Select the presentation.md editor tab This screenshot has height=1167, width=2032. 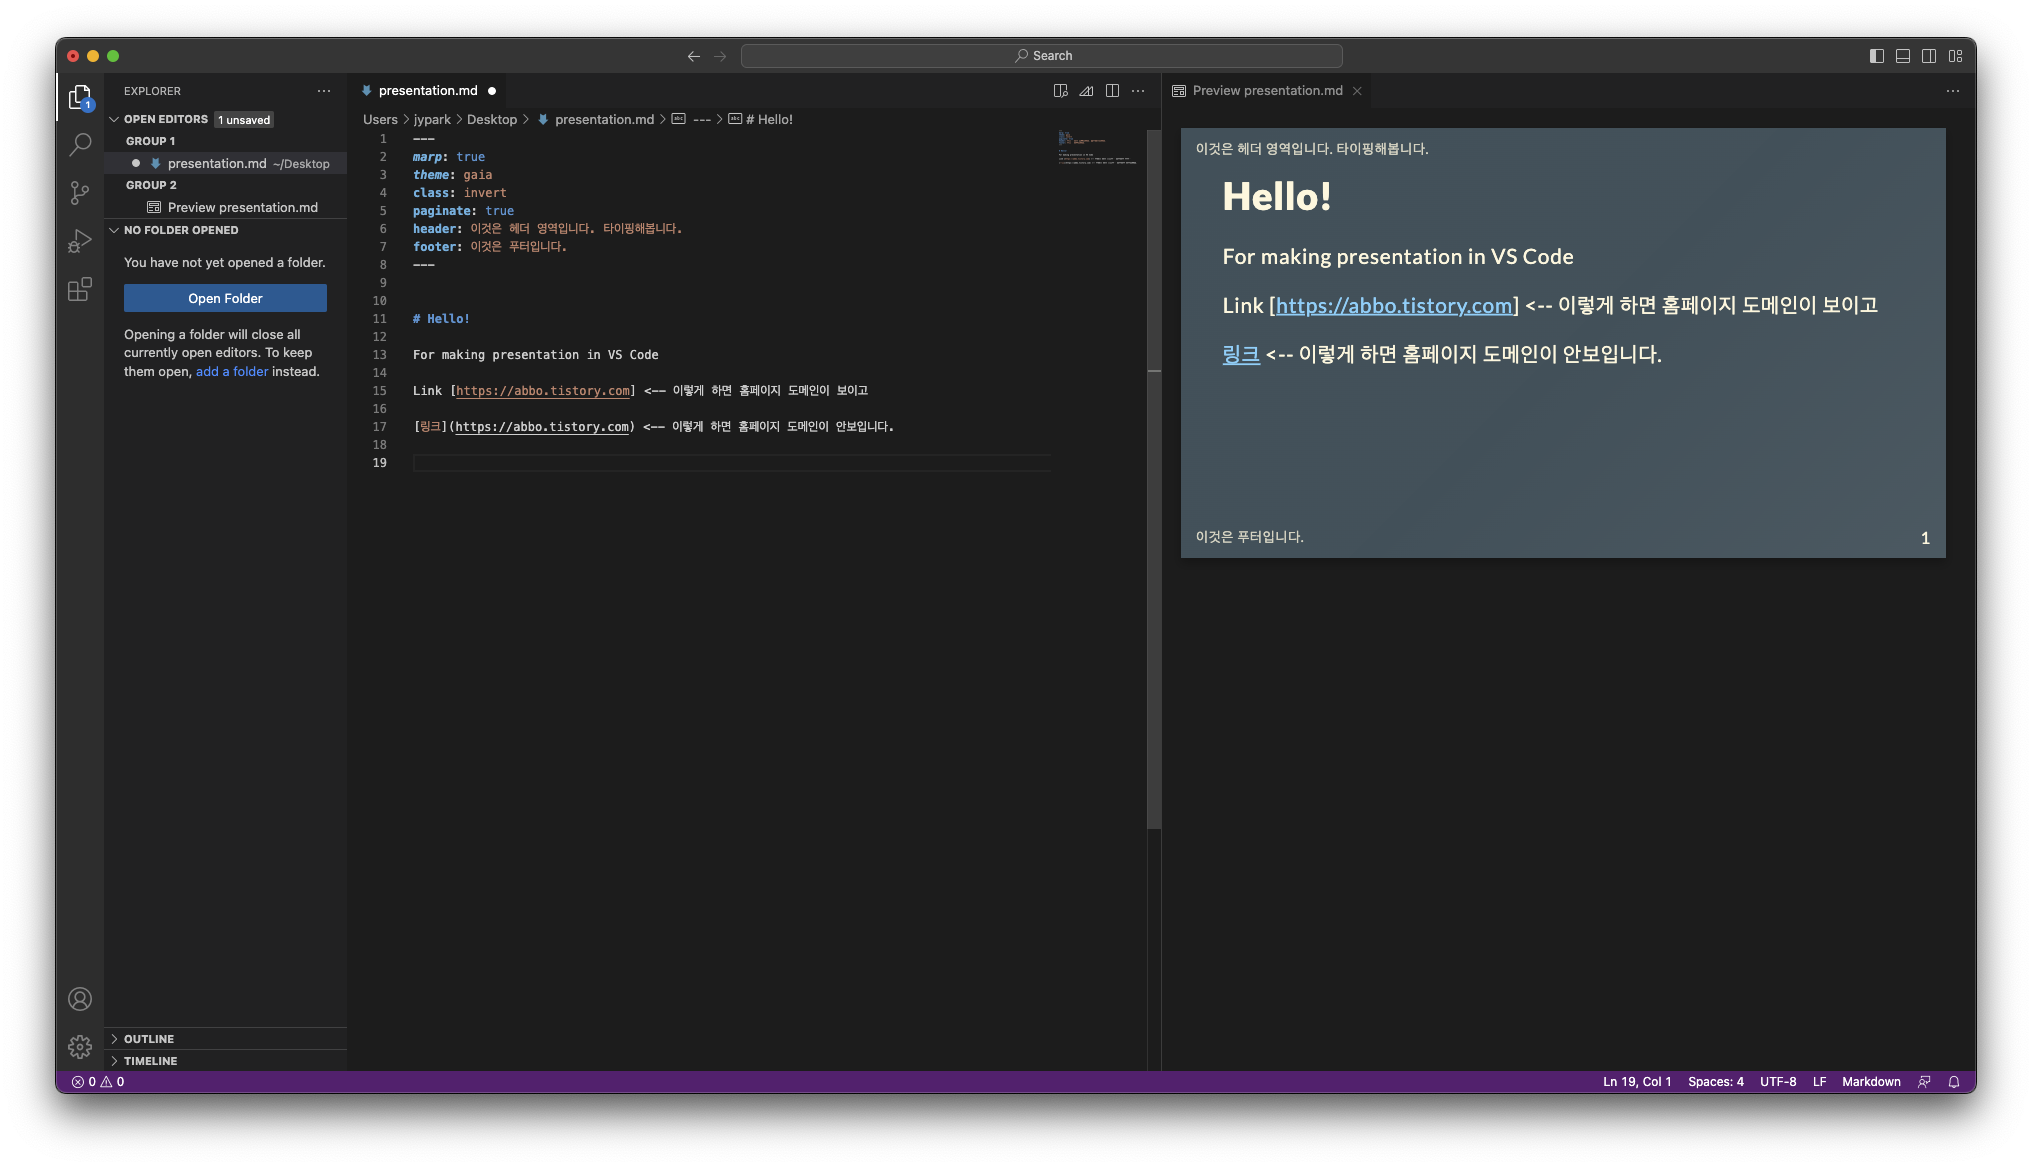[428, 91]
